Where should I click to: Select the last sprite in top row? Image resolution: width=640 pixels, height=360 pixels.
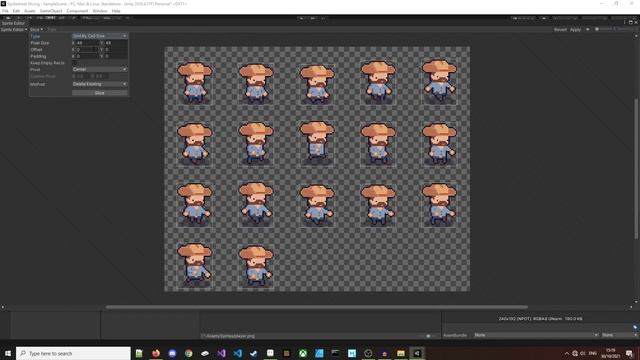click(439, 82)
